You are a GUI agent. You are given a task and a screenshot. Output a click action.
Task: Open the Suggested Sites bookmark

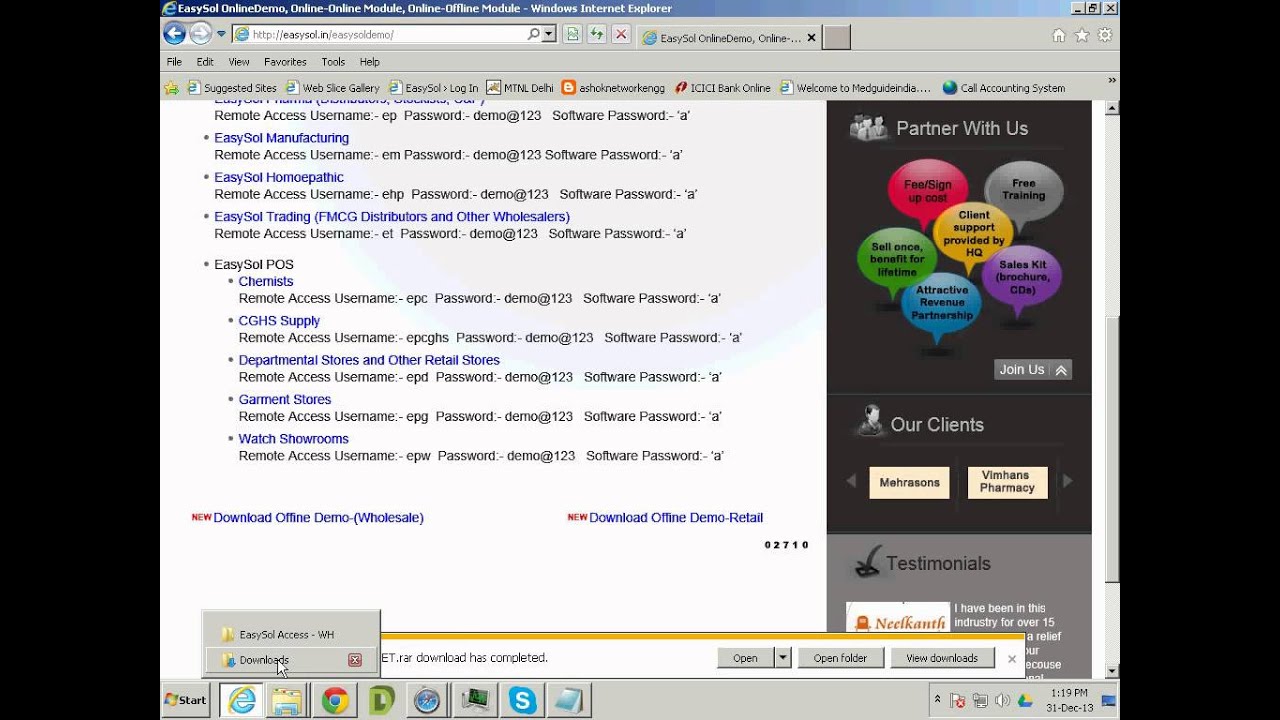tap(232, 88)
